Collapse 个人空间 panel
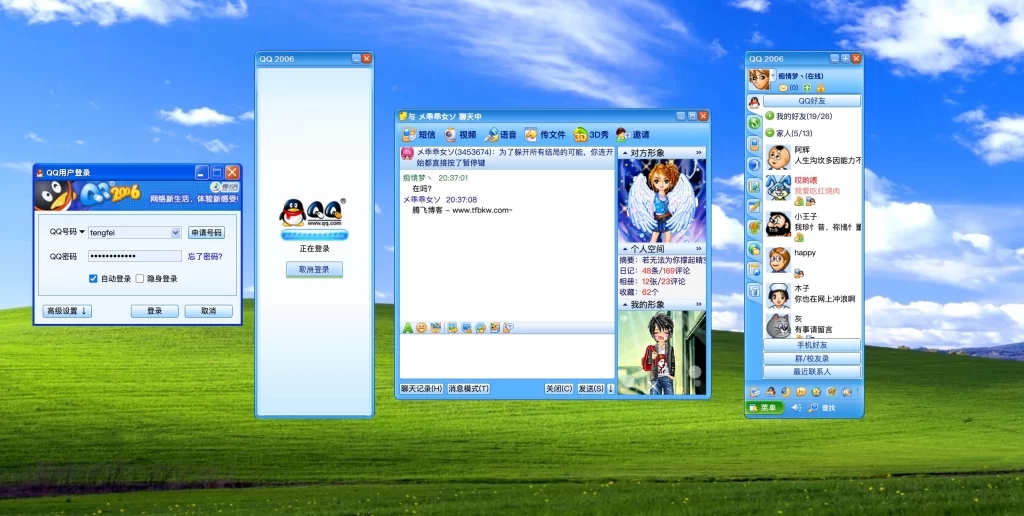Image resolution: width=1024 pixels, height=516 pixels. coord(626,249)
